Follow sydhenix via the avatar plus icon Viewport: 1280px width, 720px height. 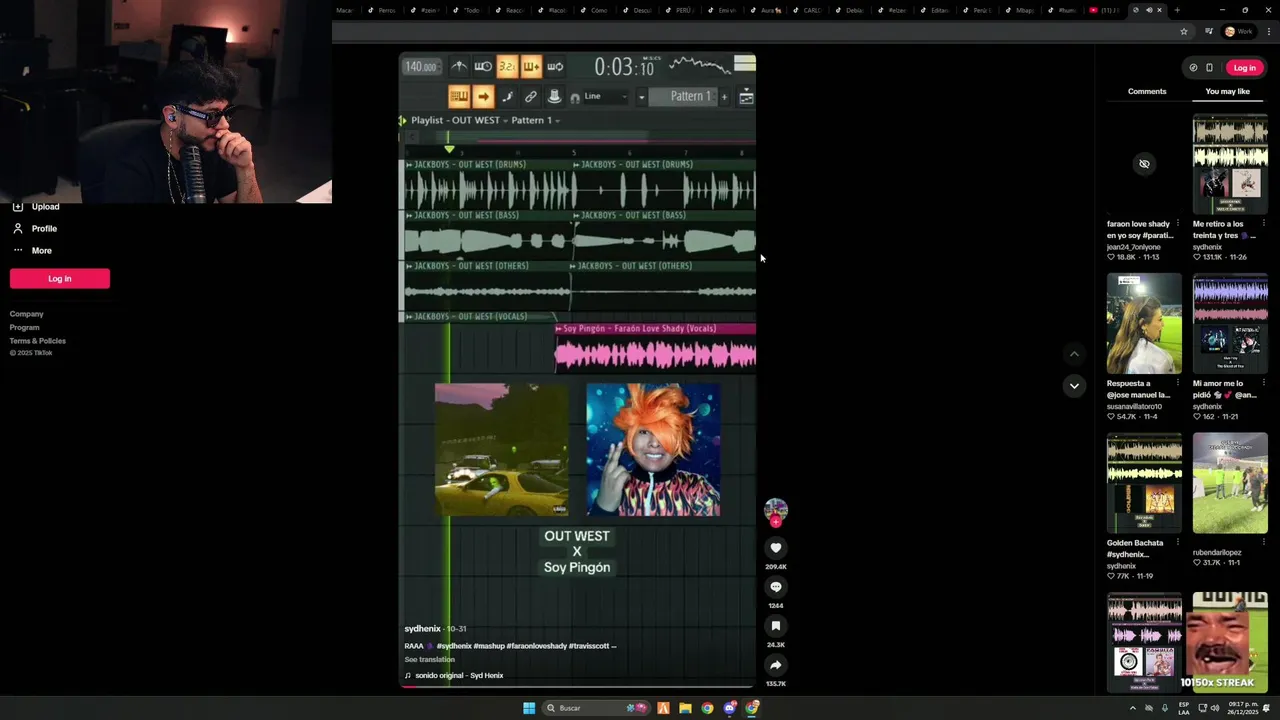[775, 522]
